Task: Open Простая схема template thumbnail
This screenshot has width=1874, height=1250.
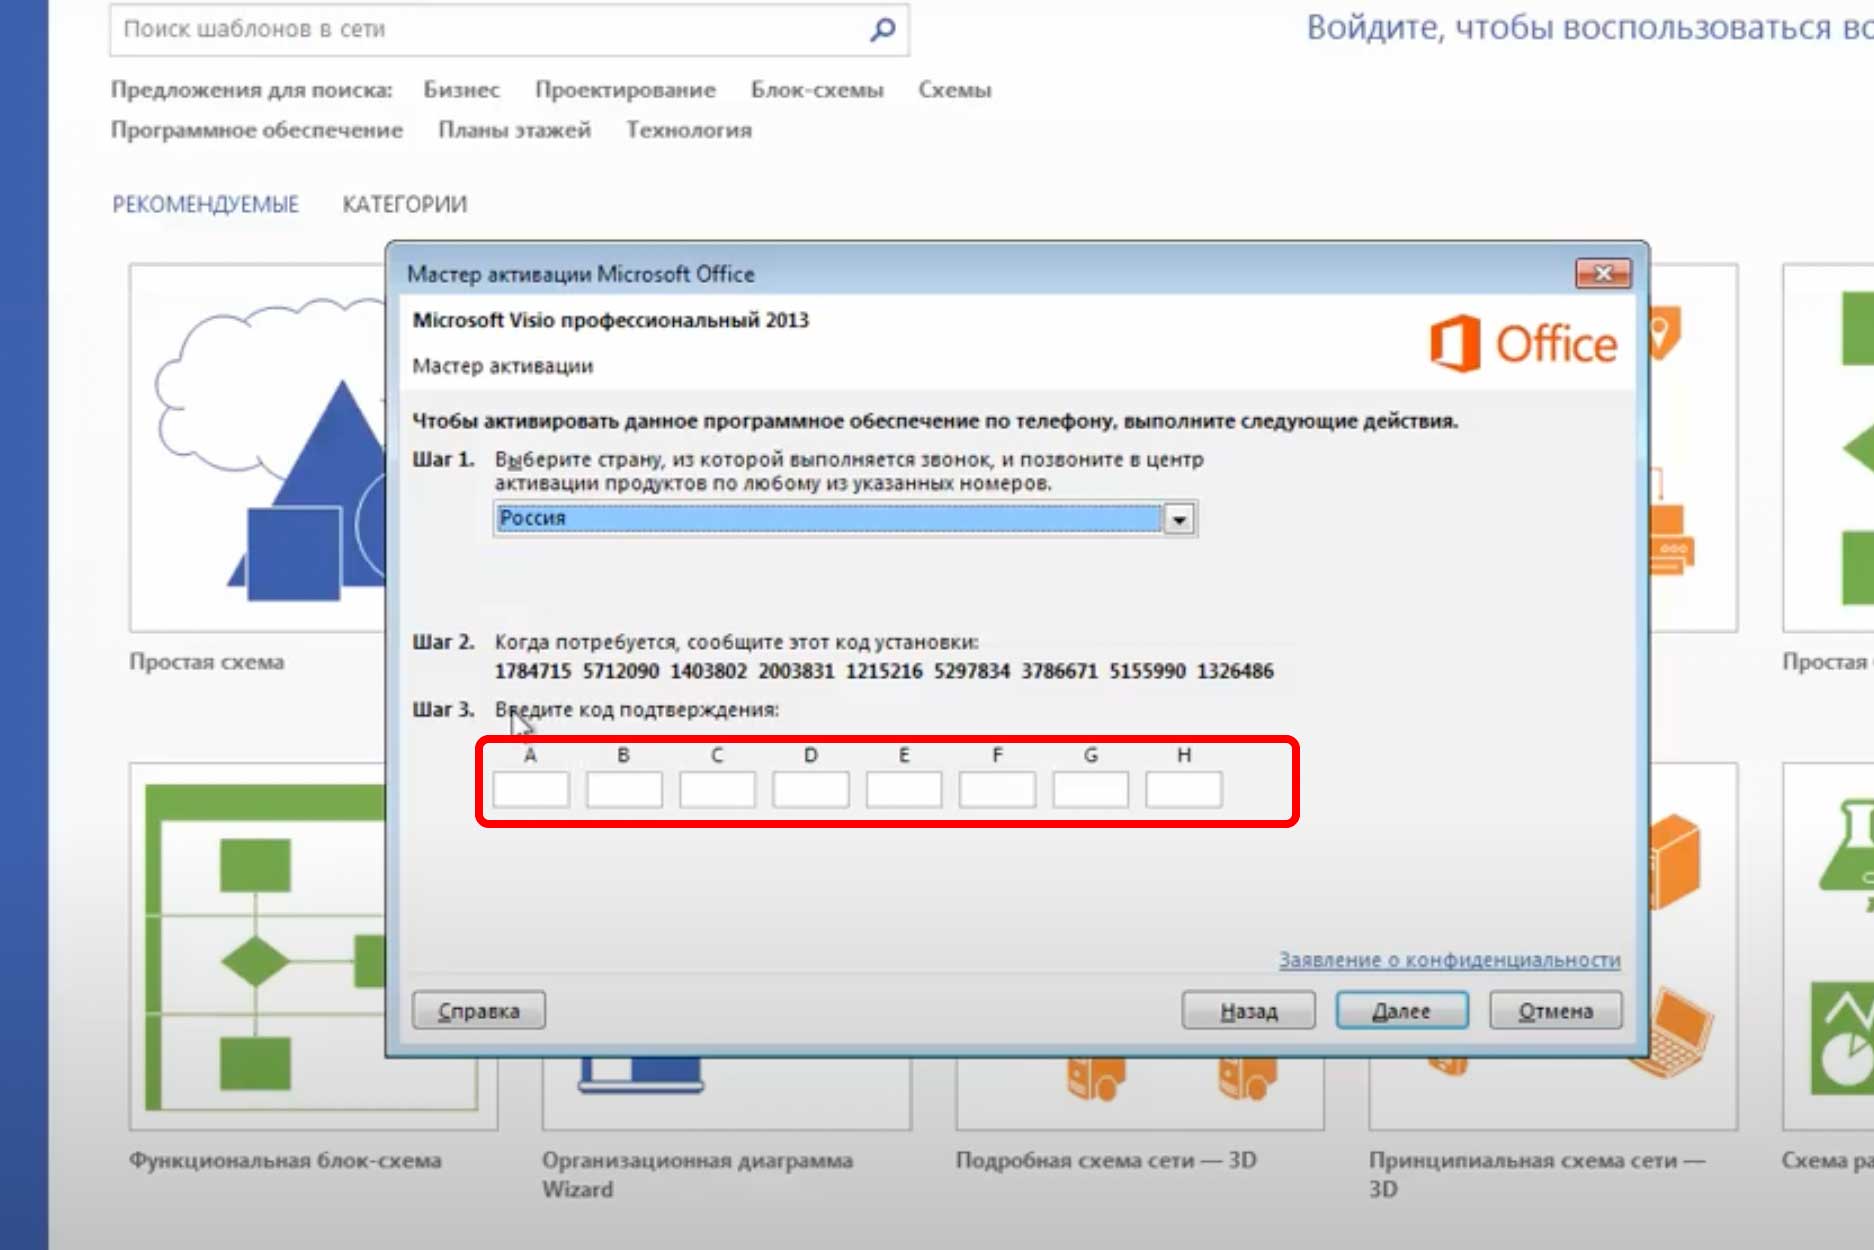Action: coord(258,448)
